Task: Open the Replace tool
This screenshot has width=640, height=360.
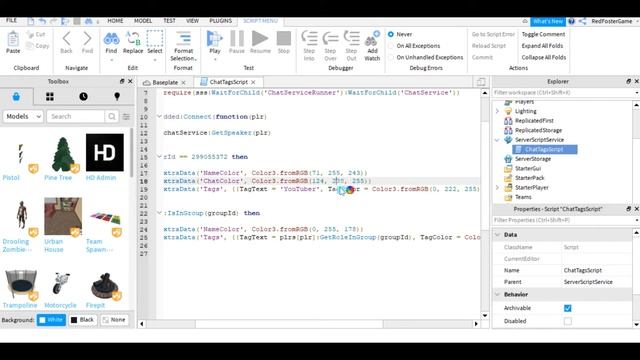Action: point(133,39)
